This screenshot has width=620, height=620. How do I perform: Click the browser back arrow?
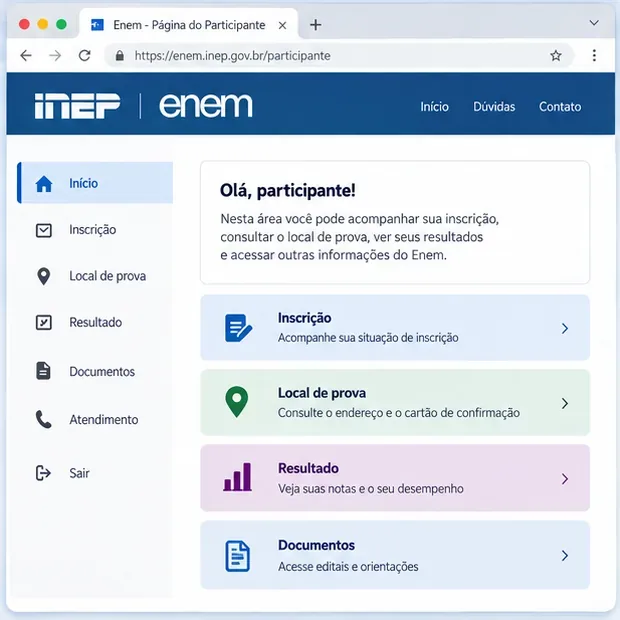click(x=26, y=56)
